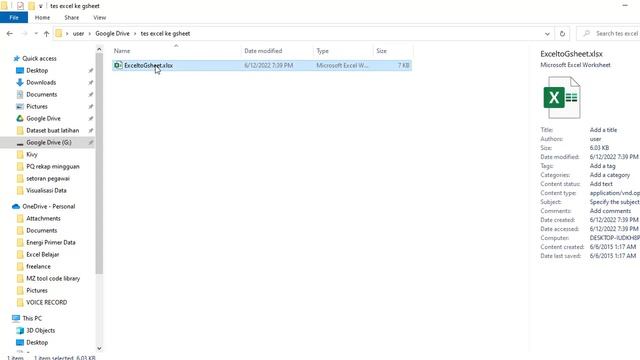Click 'Specify the subject' field

pos(614,202)
